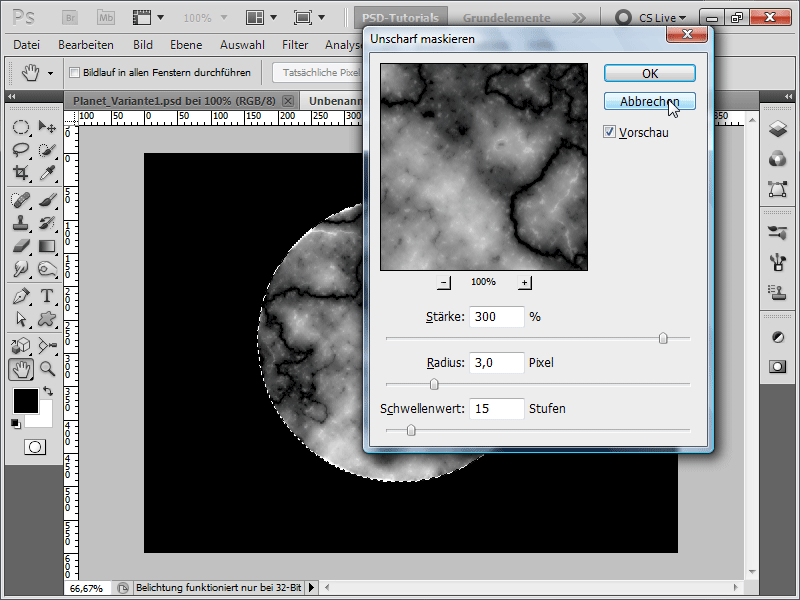800x600 pixels.
Task: Open the Auswahl menu
Action: click(x=242, y=45)
